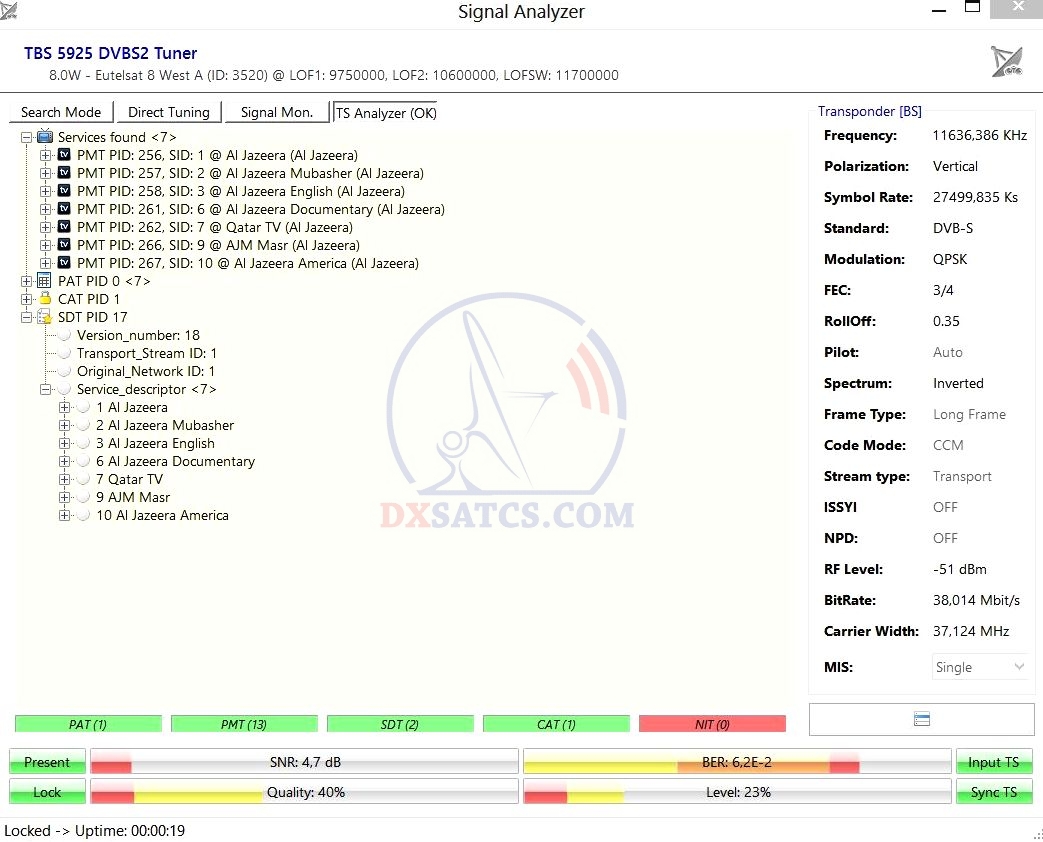Expand PMT PID 256 Al Jazeera node

tap(45, 155)
